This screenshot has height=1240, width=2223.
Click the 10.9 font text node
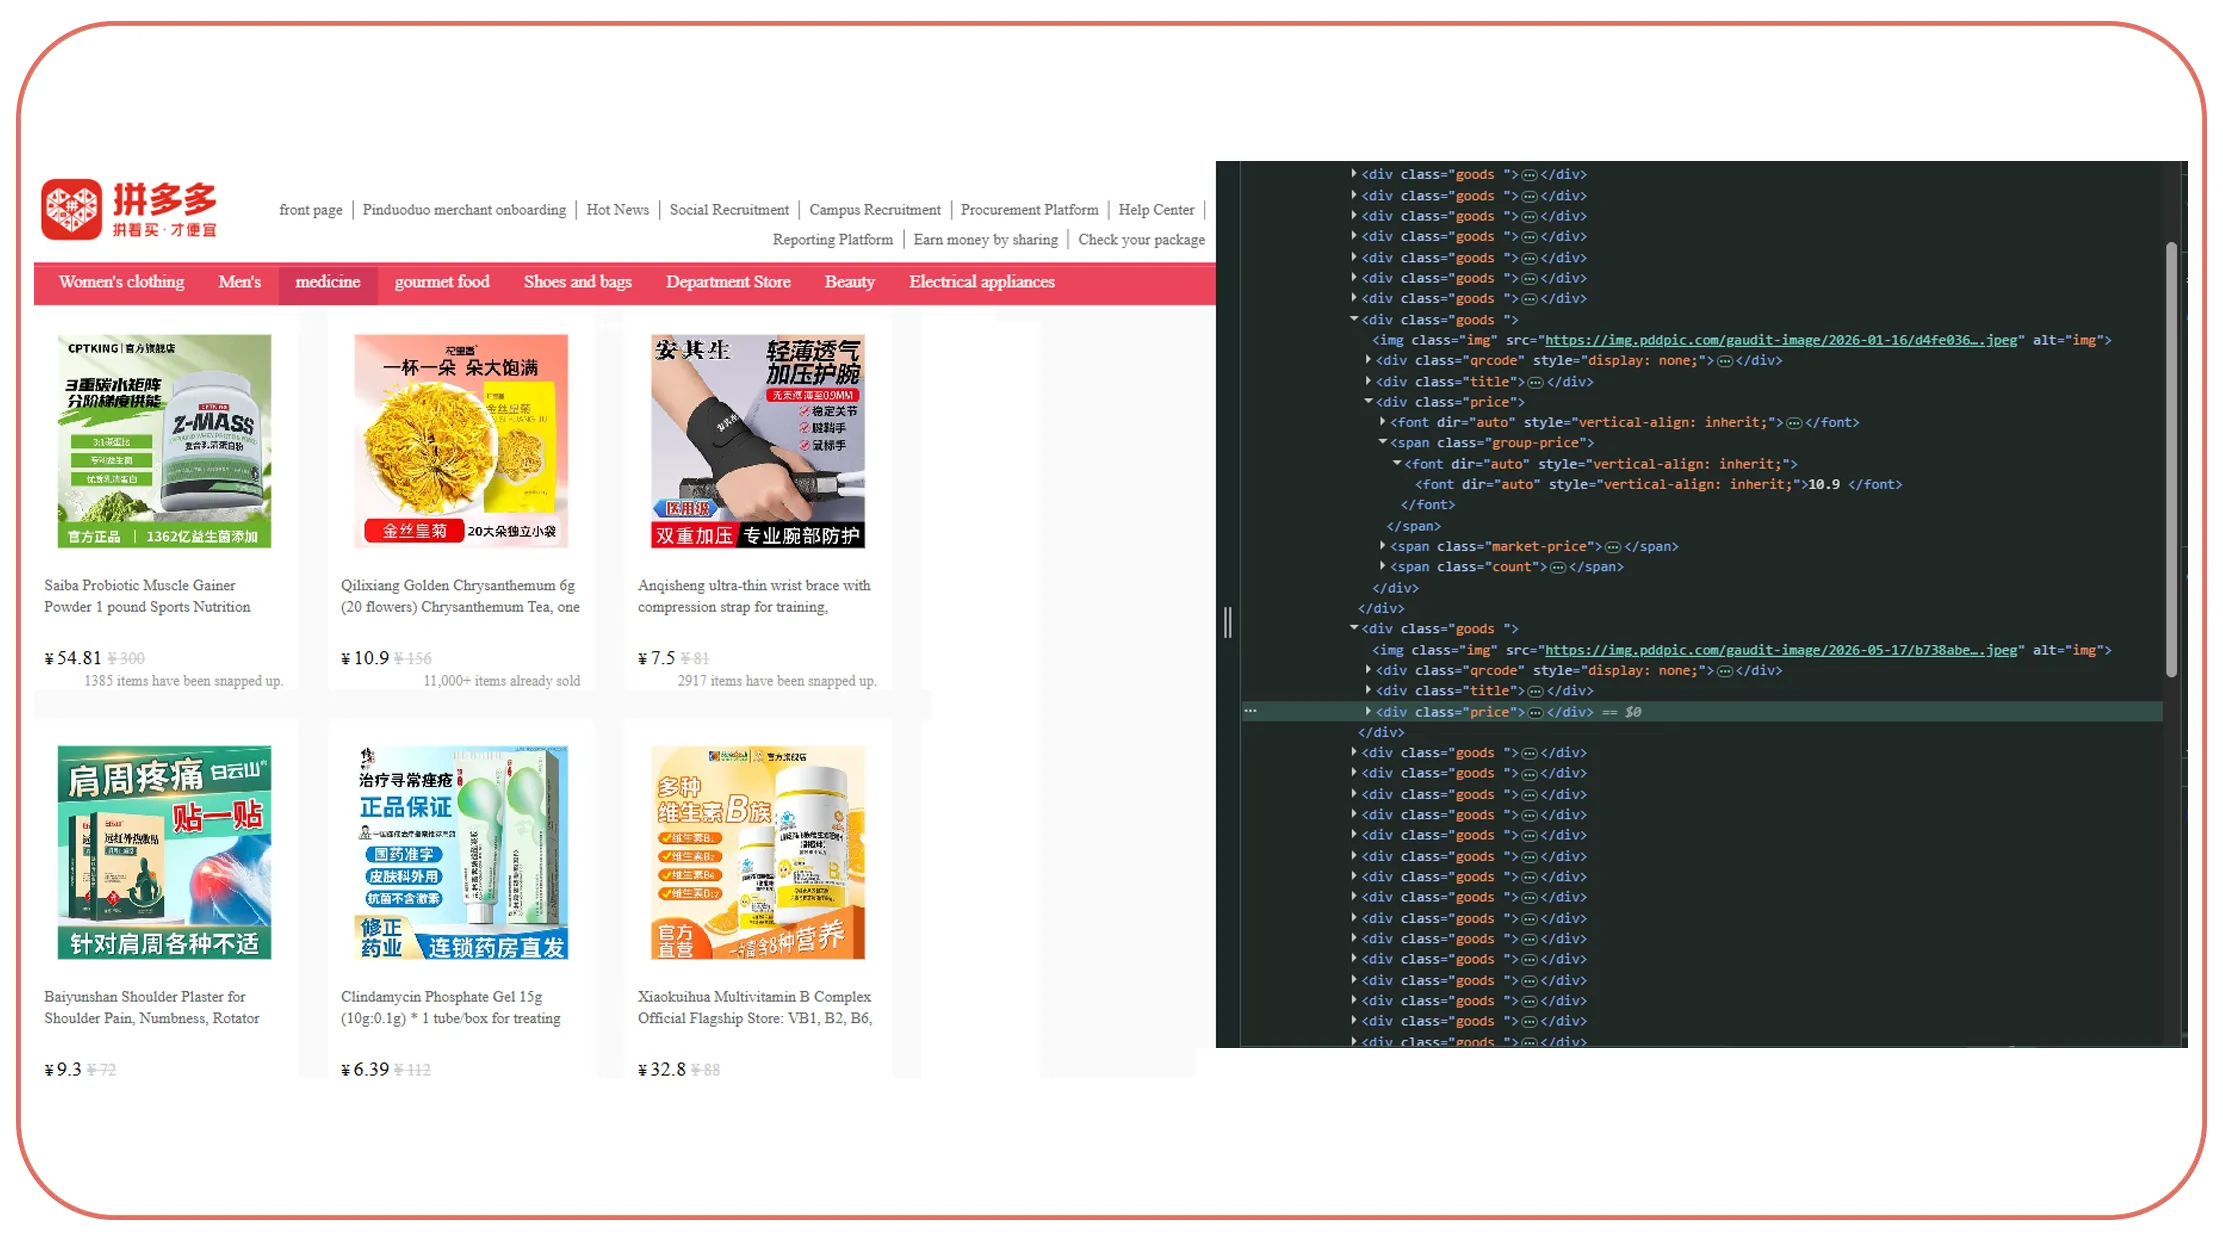pyautogui.click(x=1824, y=484)
